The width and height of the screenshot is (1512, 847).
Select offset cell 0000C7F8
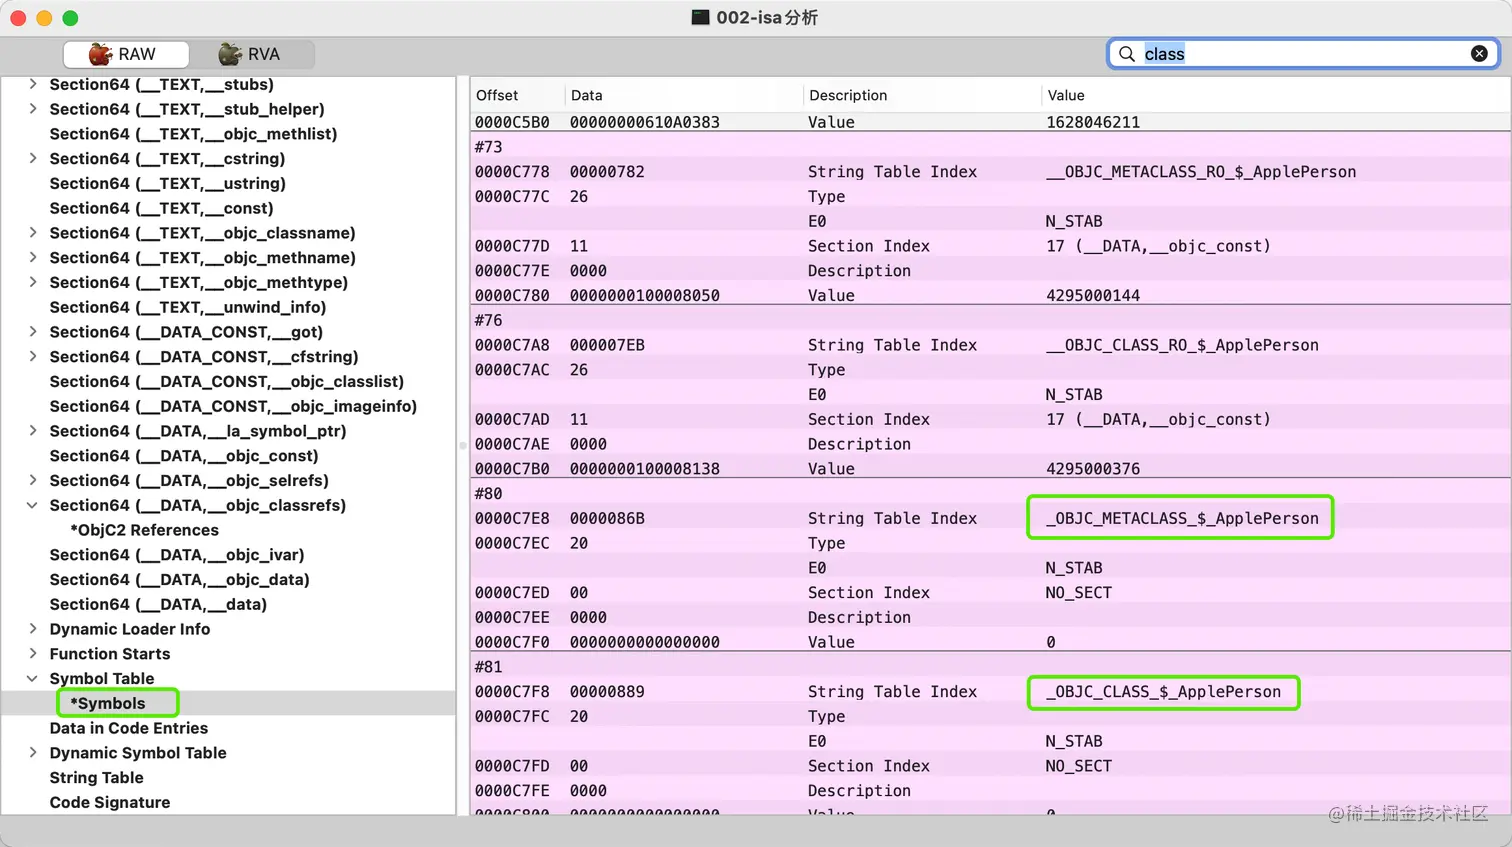pos(512,691)
